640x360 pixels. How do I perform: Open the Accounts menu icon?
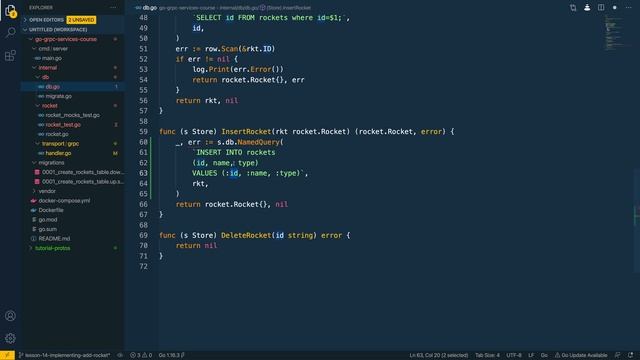11,316
